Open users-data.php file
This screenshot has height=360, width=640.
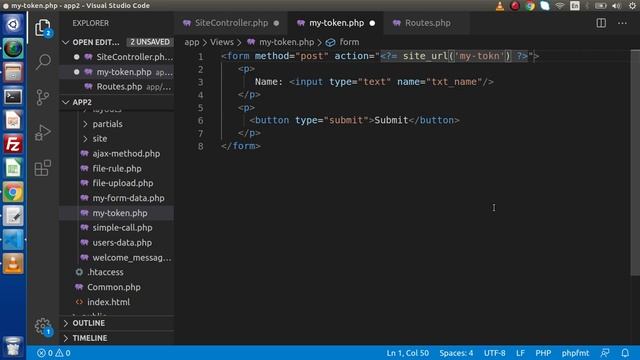[122, 242]
